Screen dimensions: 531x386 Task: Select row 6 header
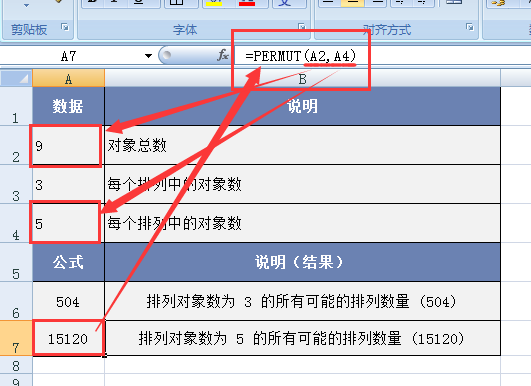(x=16, y=301)
